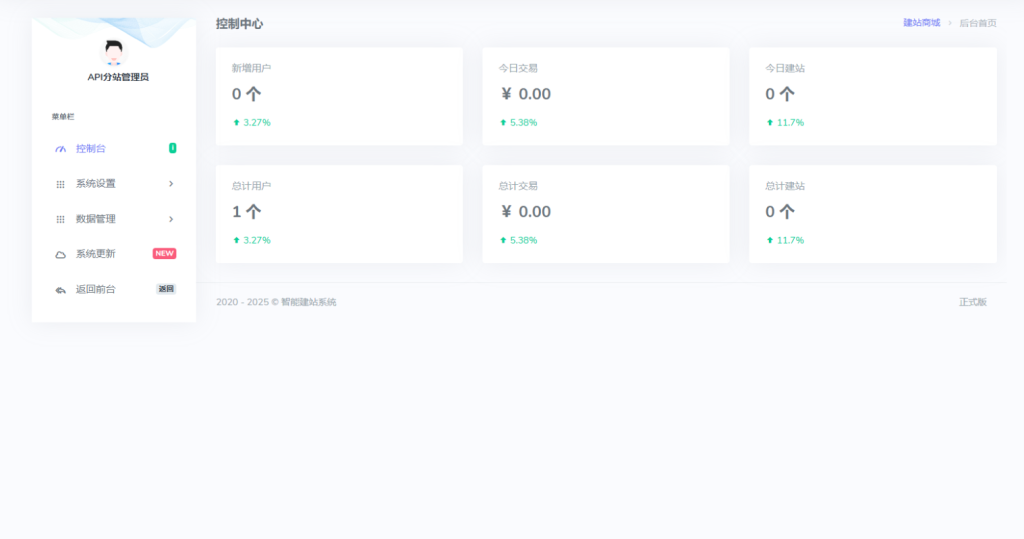1024x539 pixels.
Task: Click the green up arrow under 新增用户
Action: point(237,123)
